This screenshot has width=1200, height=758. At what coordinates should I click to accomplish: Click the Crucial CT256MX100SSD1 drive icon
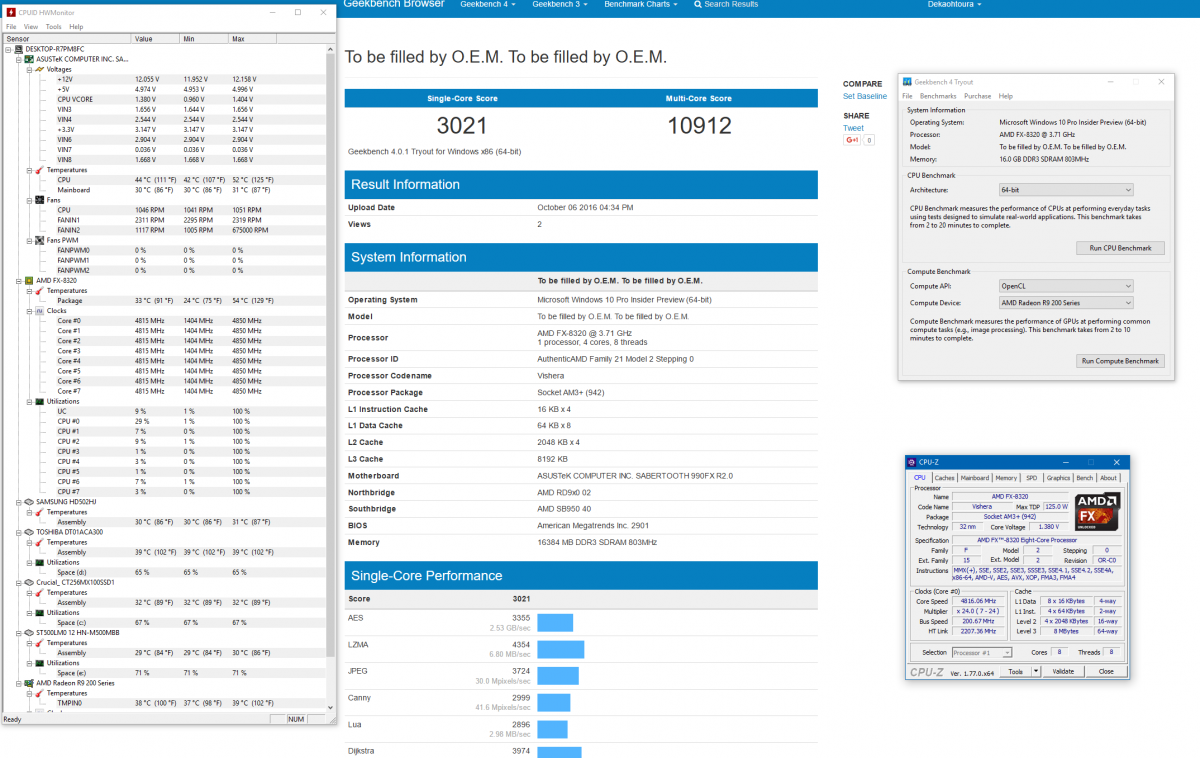[29, 582]
